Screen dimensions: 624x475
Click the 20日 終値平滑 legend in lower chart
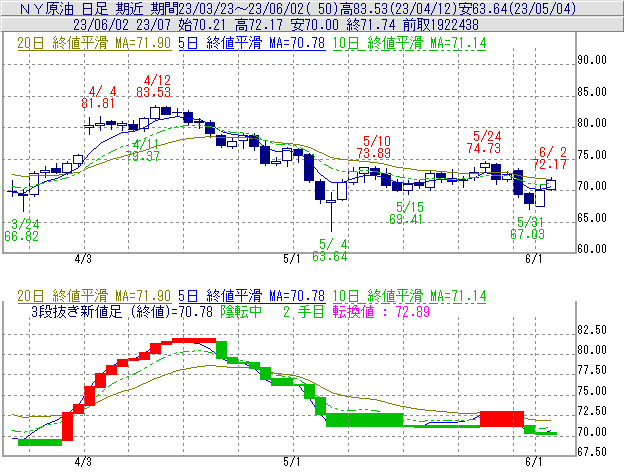tap(94, 296)
